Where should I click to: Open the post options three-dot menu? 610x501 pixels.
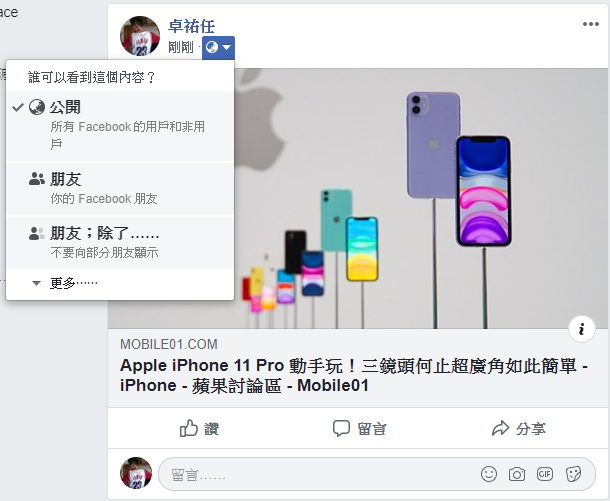tap(590, 24)
